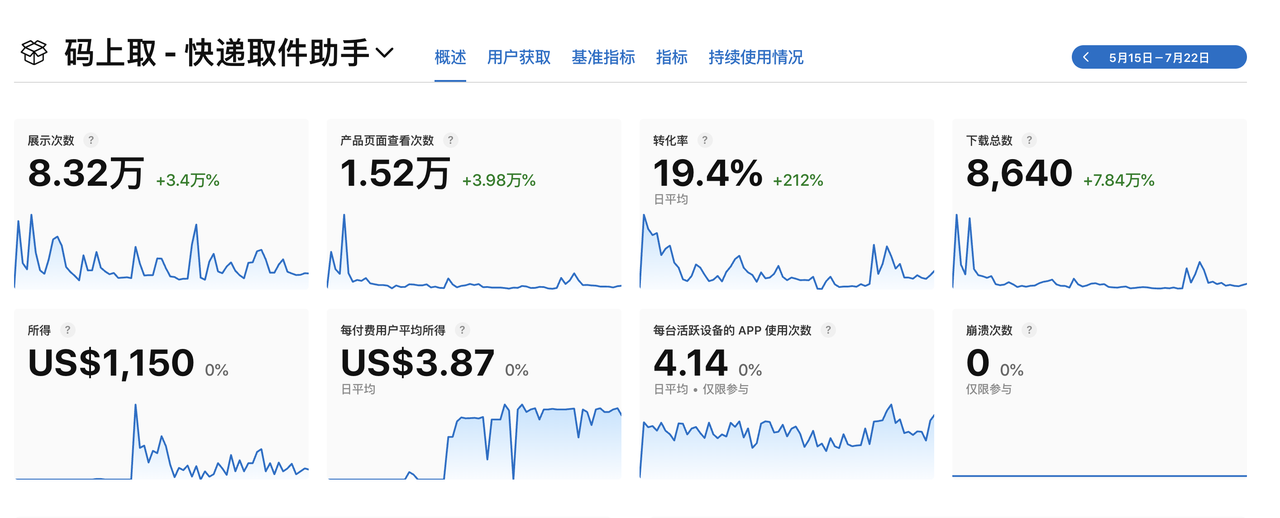Screen dimensions: 1280x518
Task: Click the +3.4万% change indicator
Action: pyautogui.click(x=188, y=180)
